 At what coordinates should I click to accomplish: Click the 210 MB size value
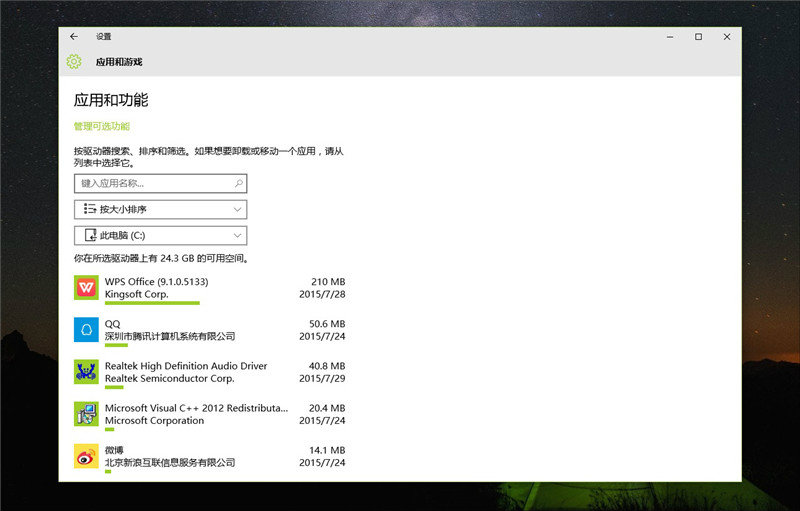click(x=328, y=282)
